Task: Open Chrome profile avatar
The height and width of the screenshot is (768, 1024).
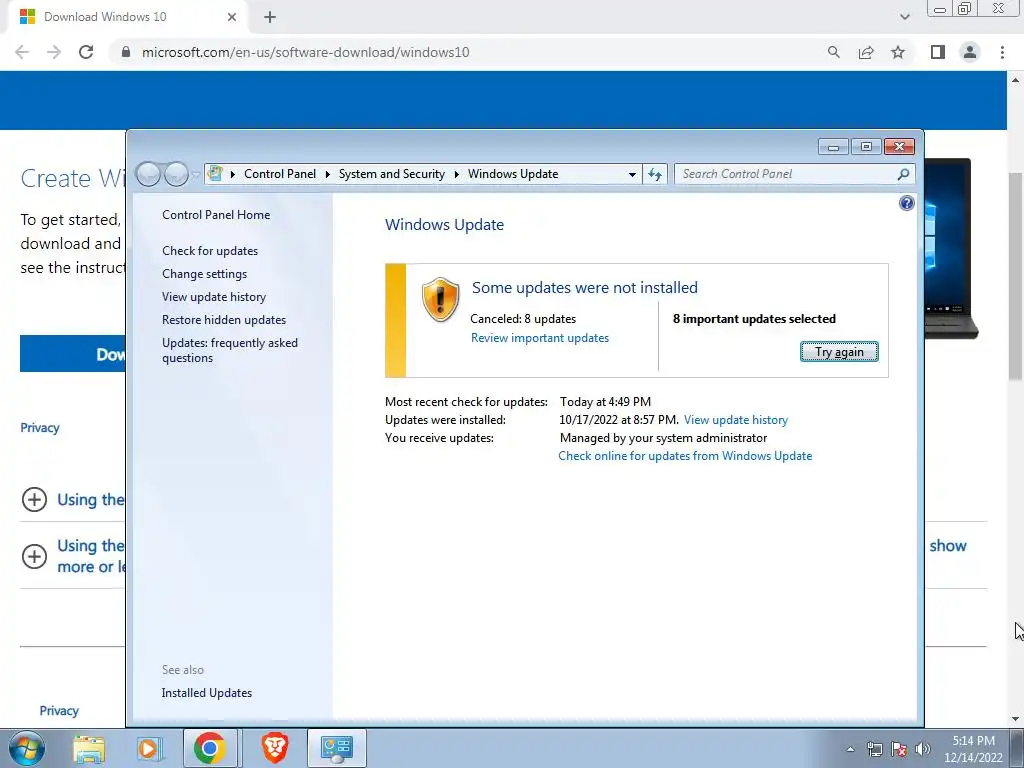Action: coord(970,52)
